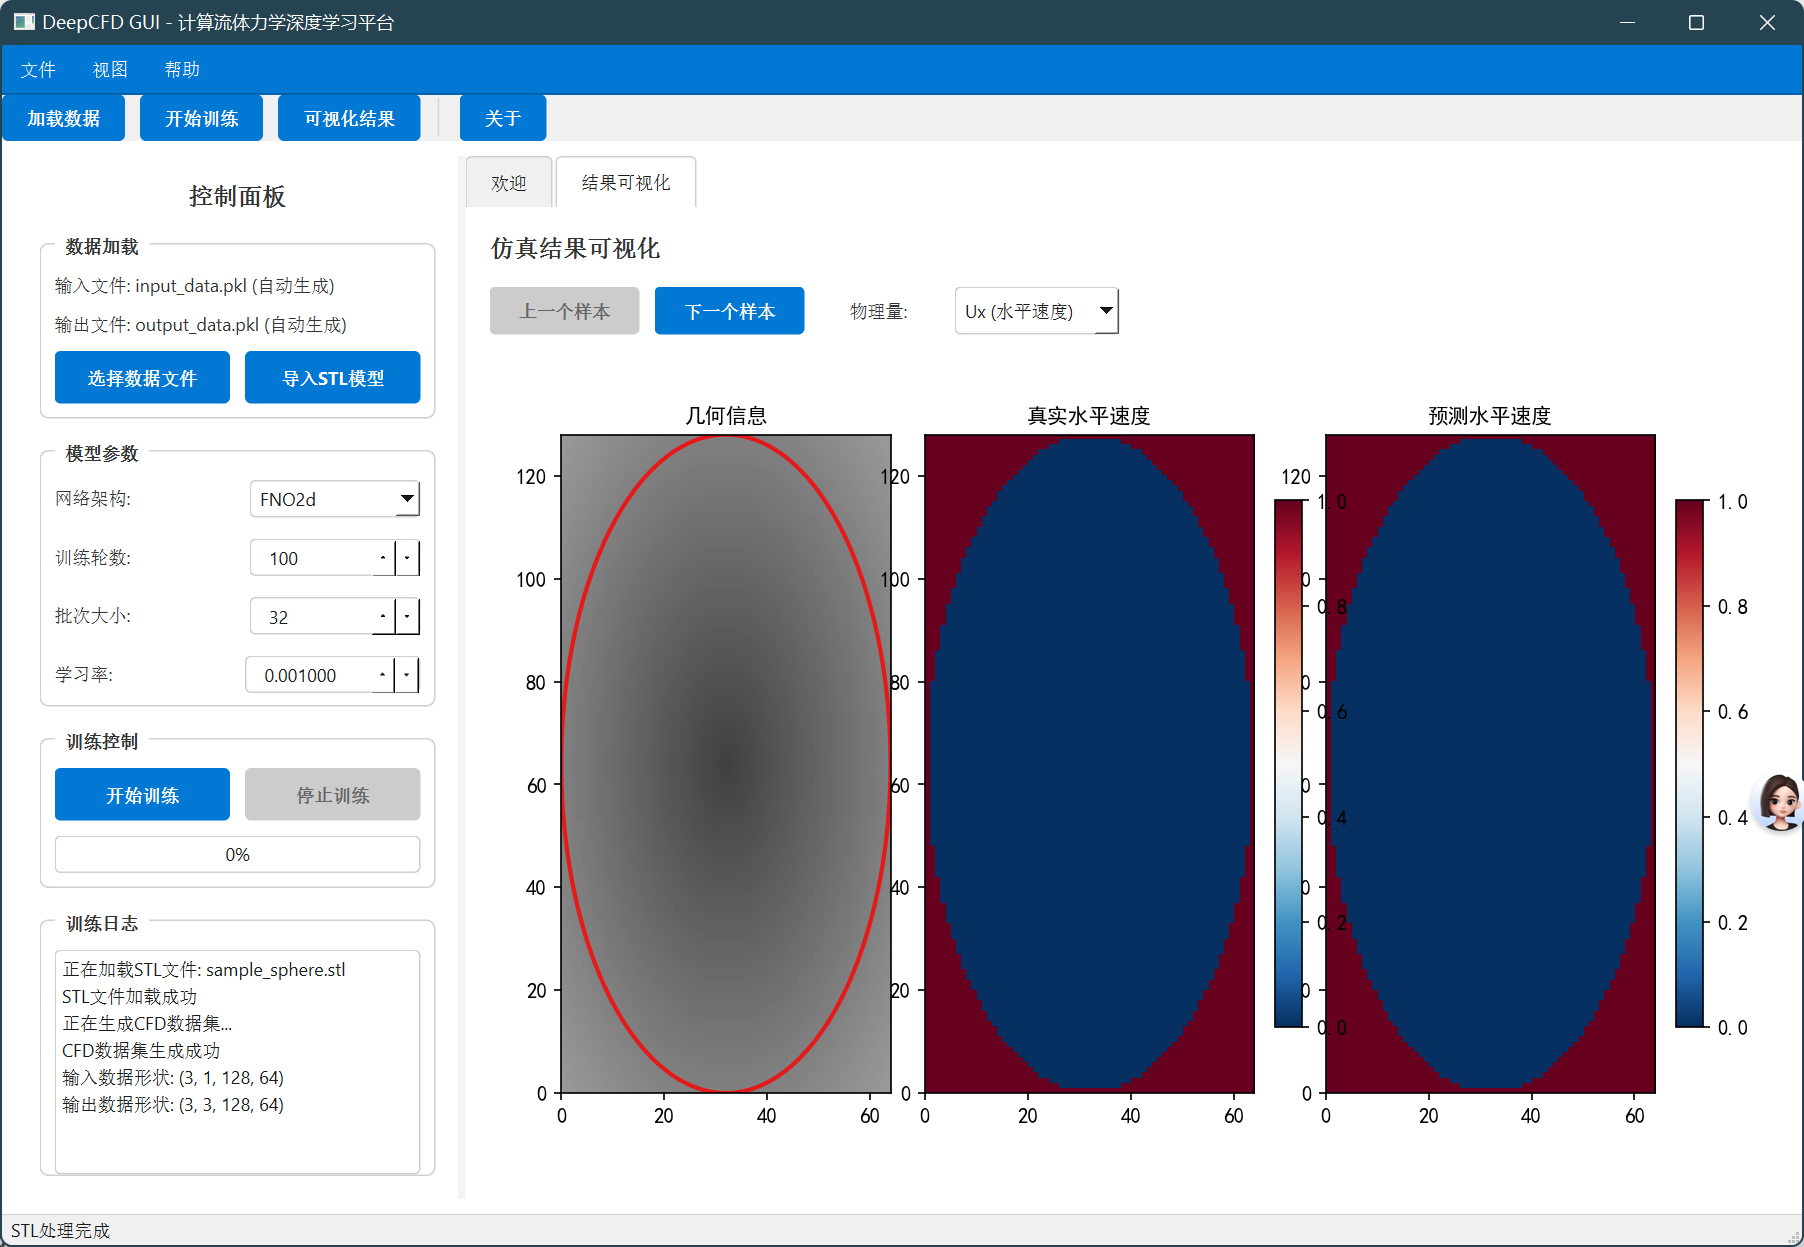Click 选择数据文件 to pick data files
The height and width of the screenshot is (1247, 1804).
pyautogui.click(x=141, y=377)
